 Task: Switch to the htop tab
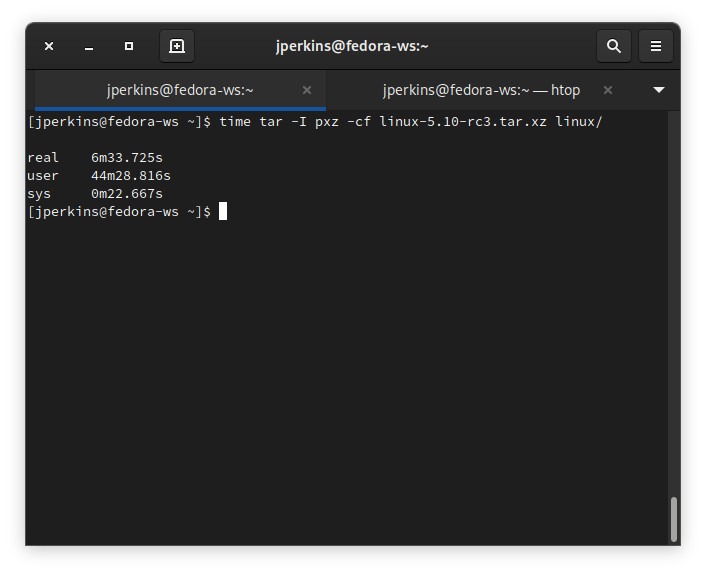(480, 90)
